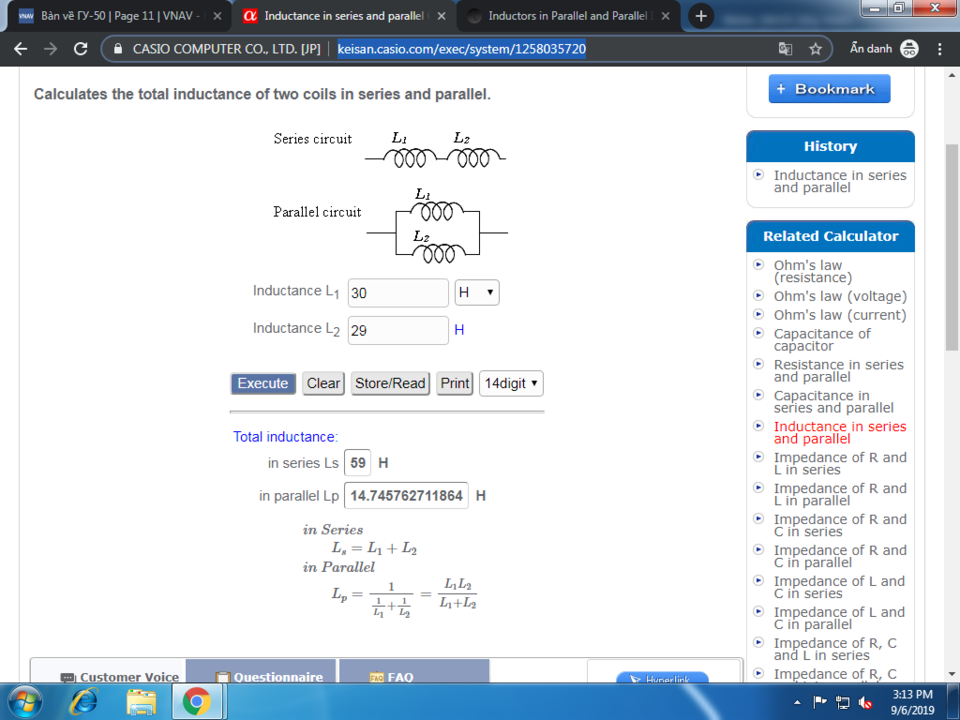Click the Inductance L2 input field
This screenshot has width=960, height=720.
click(398, 331)
